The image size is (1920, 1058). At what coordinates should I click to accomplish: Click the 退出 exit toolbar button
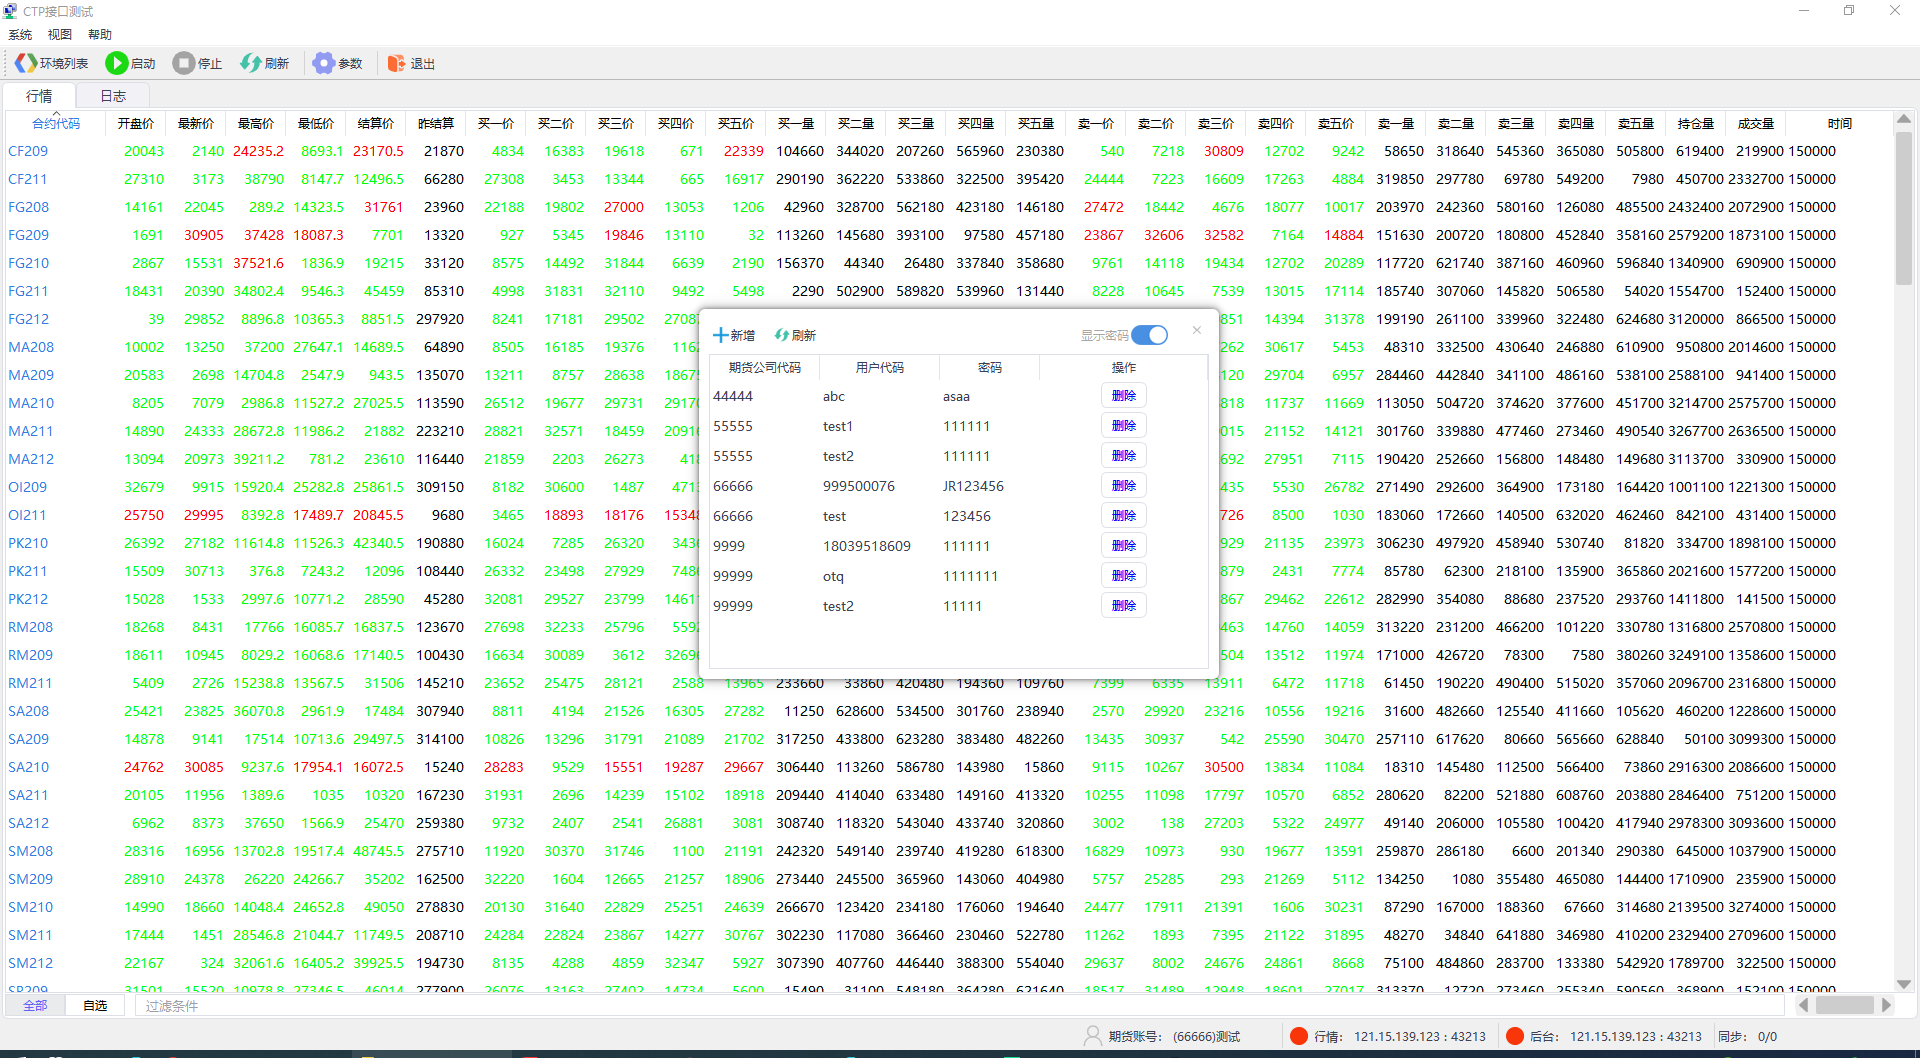(x=411, y=63)
